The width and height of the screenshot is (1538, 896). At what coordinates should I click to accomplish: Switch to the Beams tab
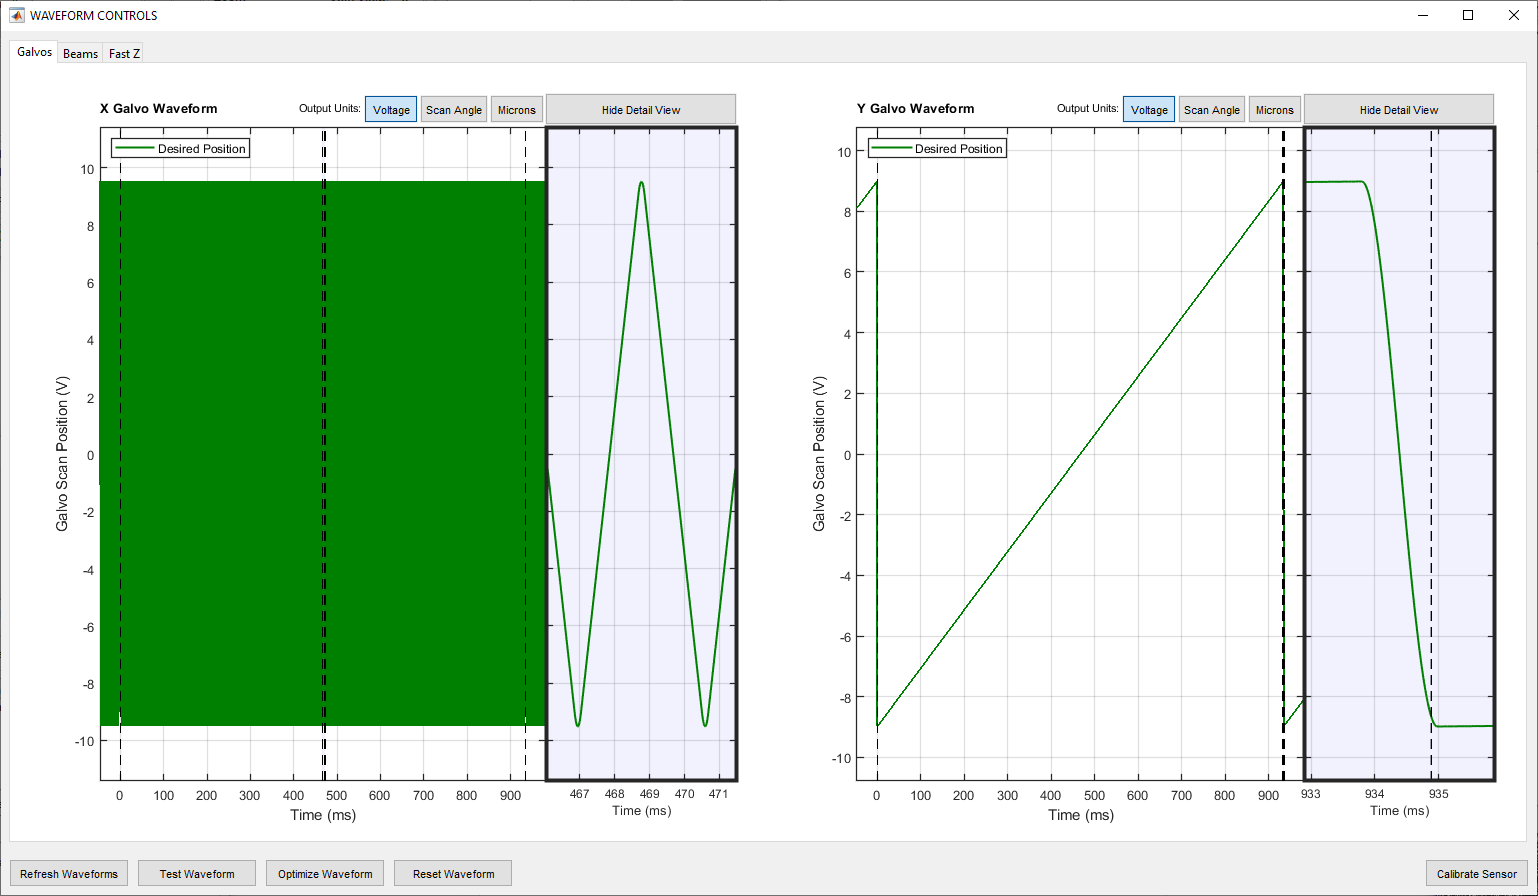[x=80, y=54]
